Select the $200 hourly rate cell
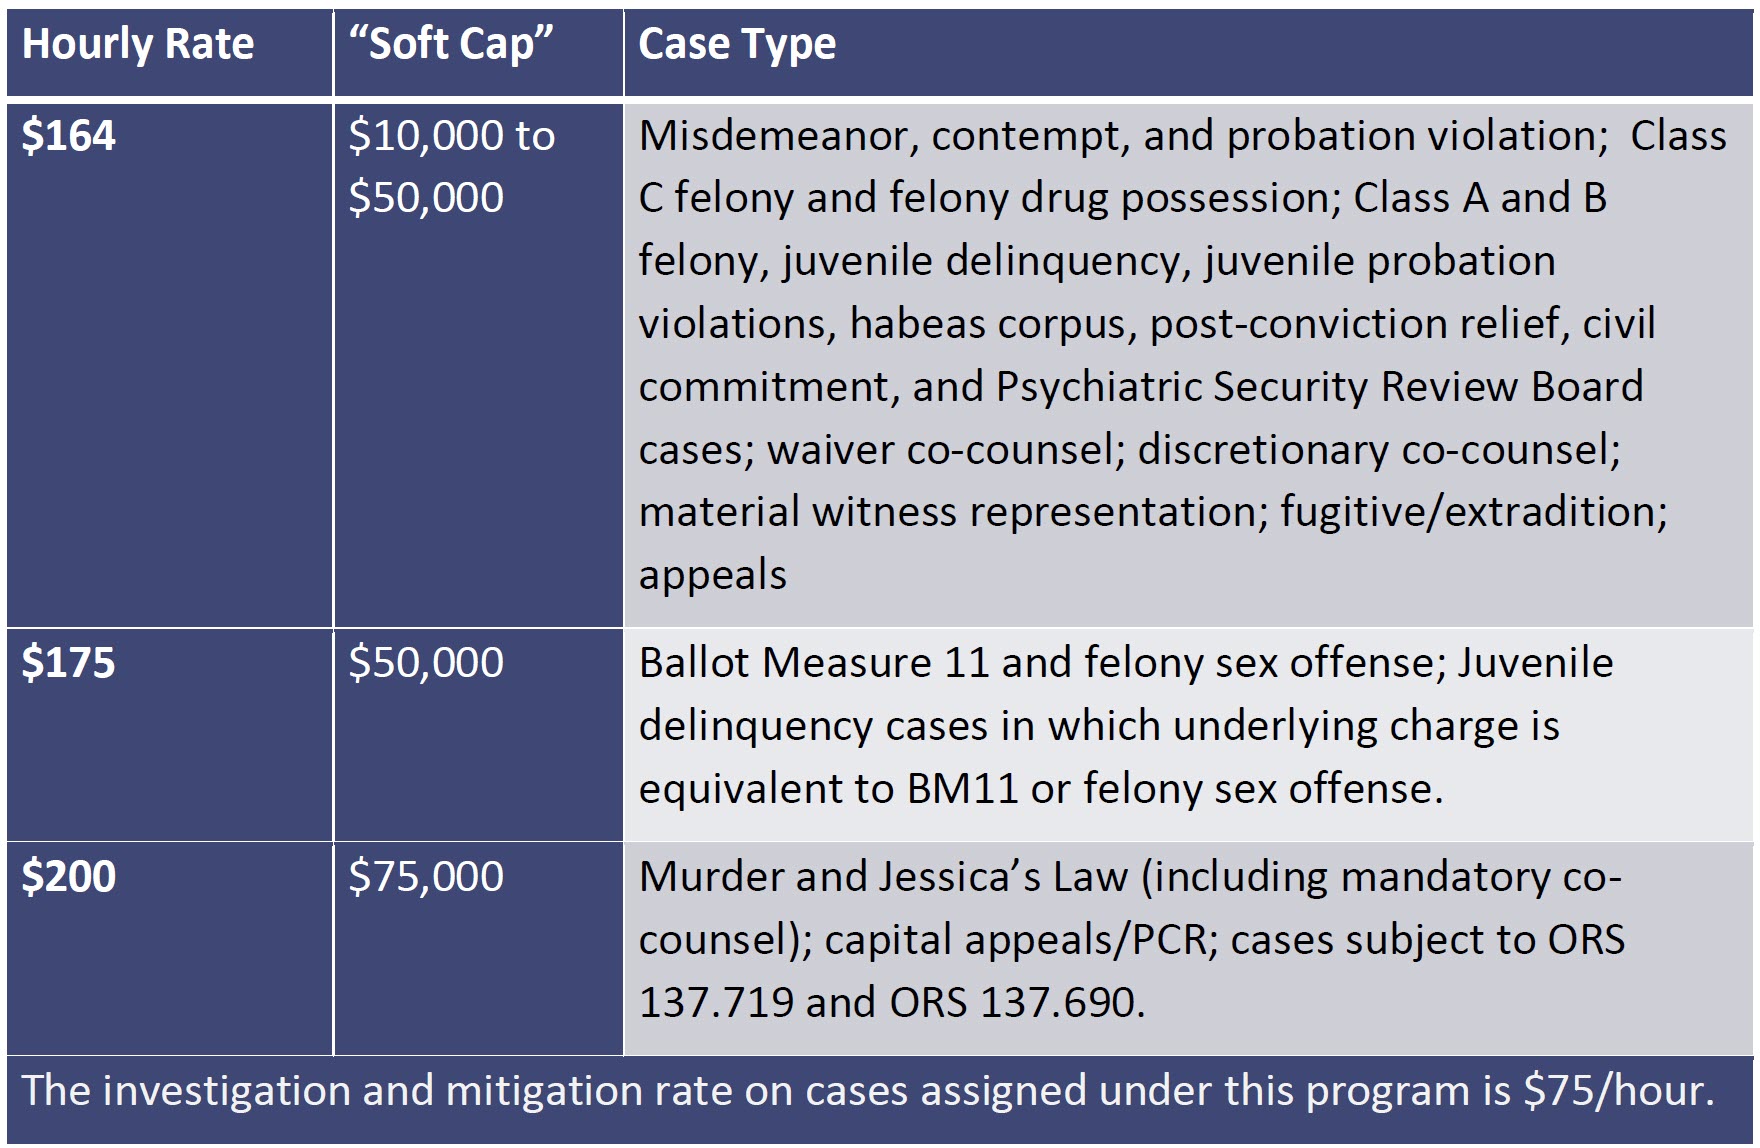The height and width of the screenshot is (1148, 1760). tap(69, 877)
